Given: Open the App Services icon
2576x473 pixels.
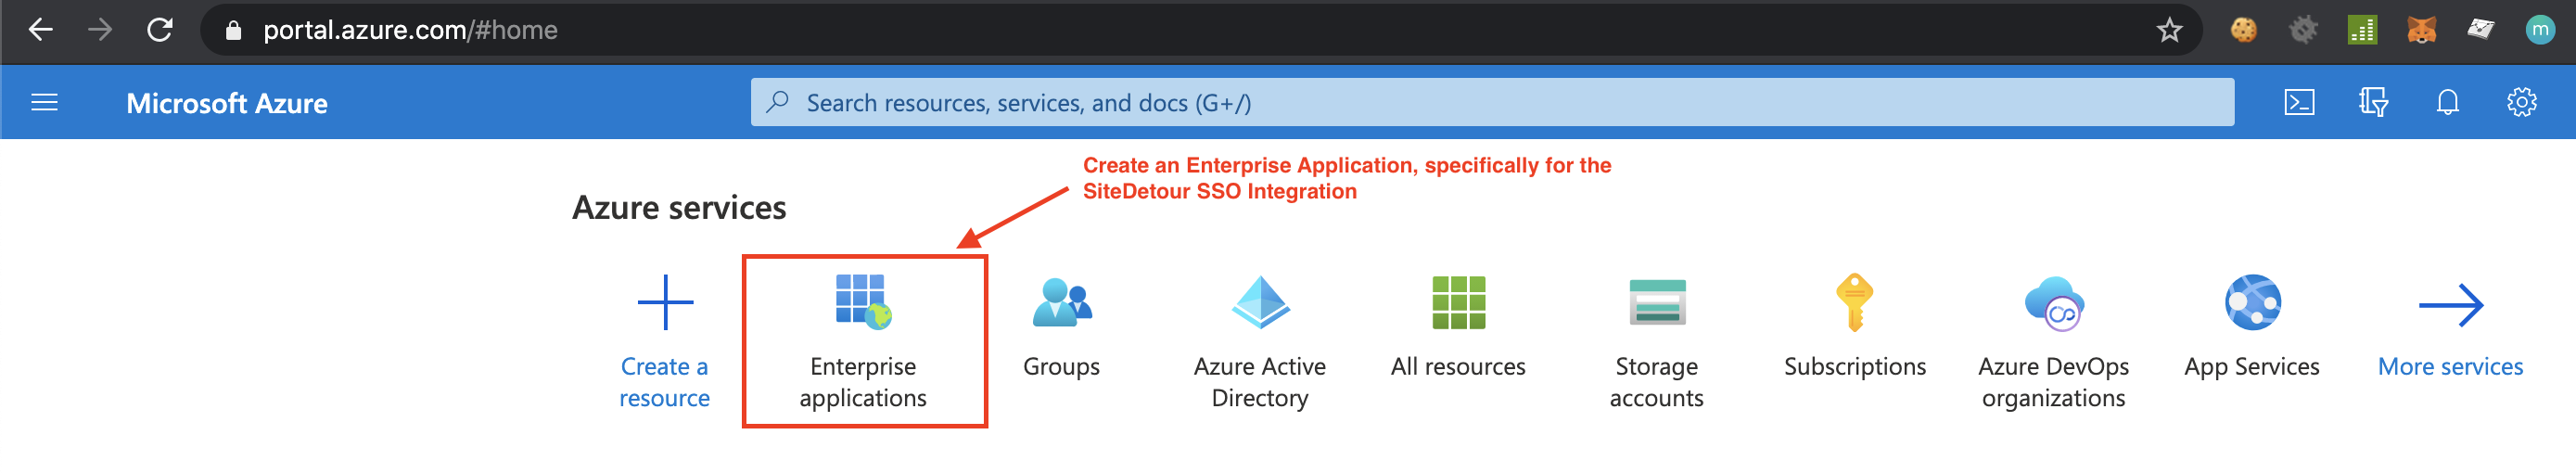Looking at the screenshot, I should [x=2252, y=302].
